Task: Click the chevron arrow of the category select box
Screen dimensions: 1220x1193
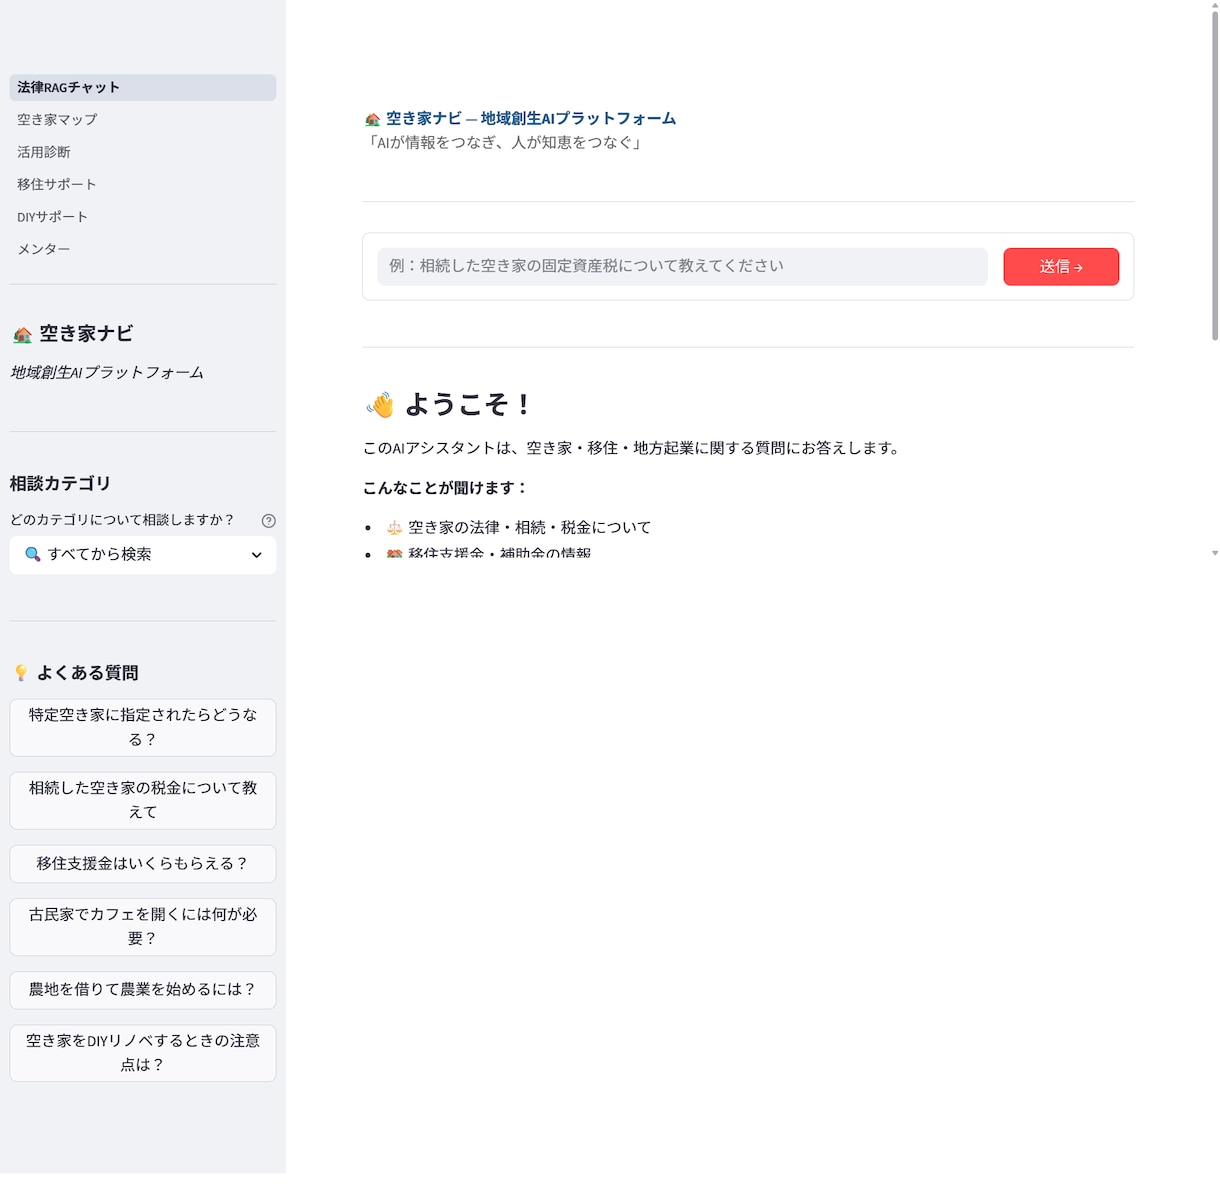Action: (x=256, y=555)
